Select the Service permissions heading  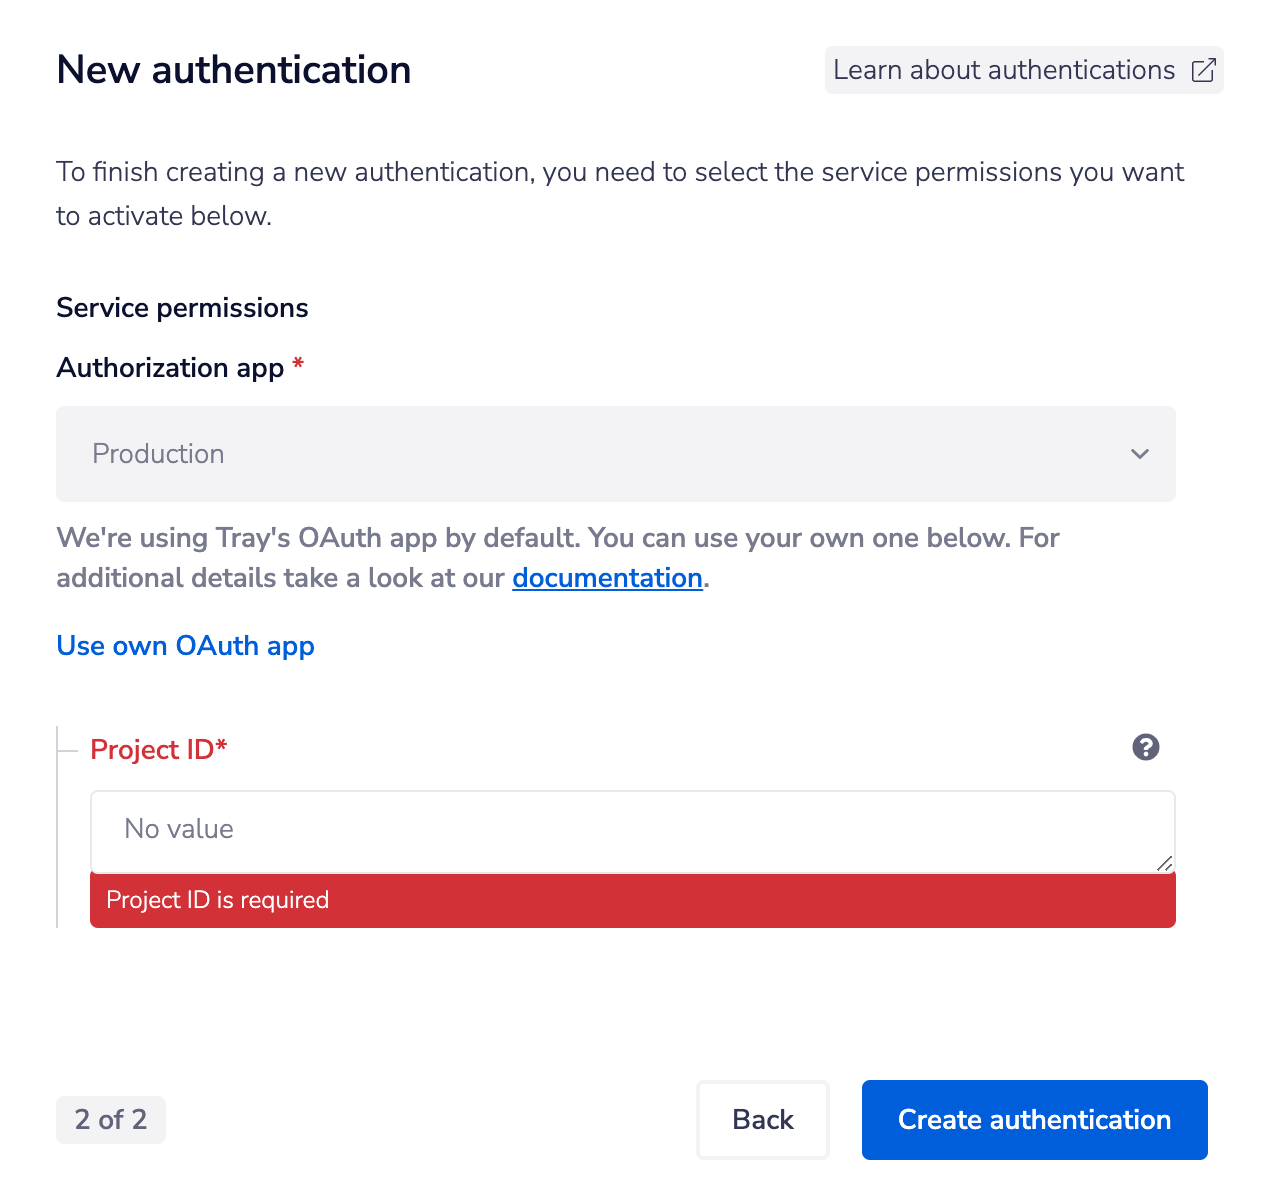(x=182, y=307)
